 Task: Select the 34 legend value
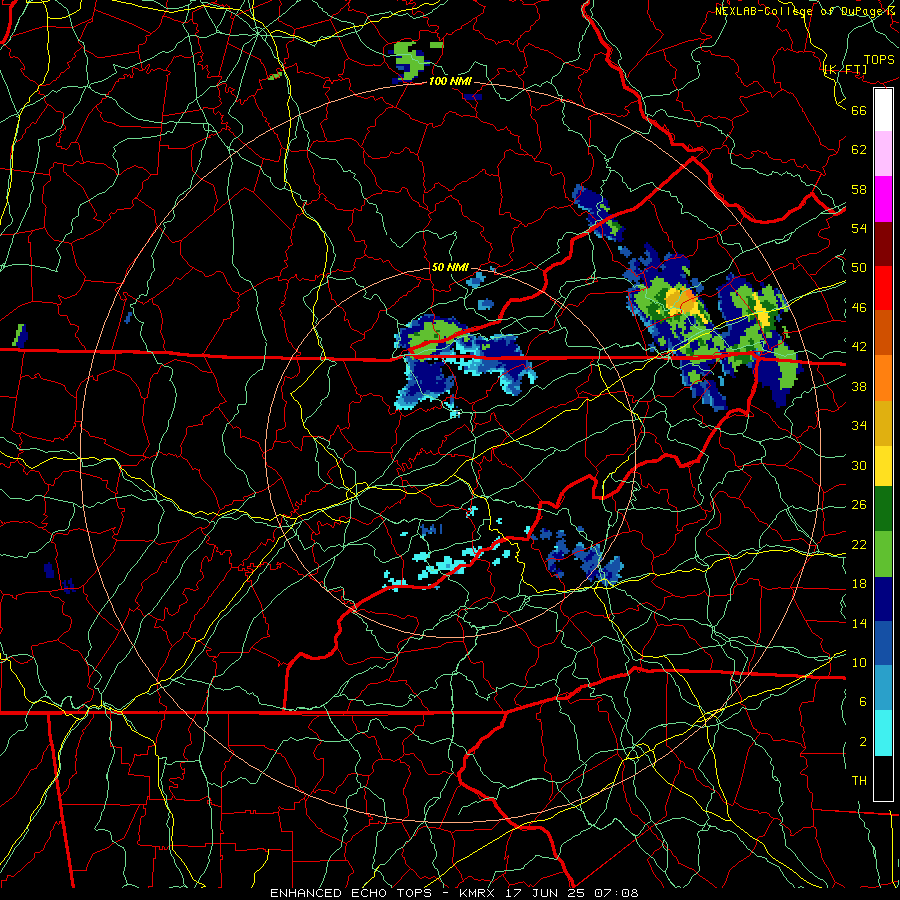click(859, 426)
